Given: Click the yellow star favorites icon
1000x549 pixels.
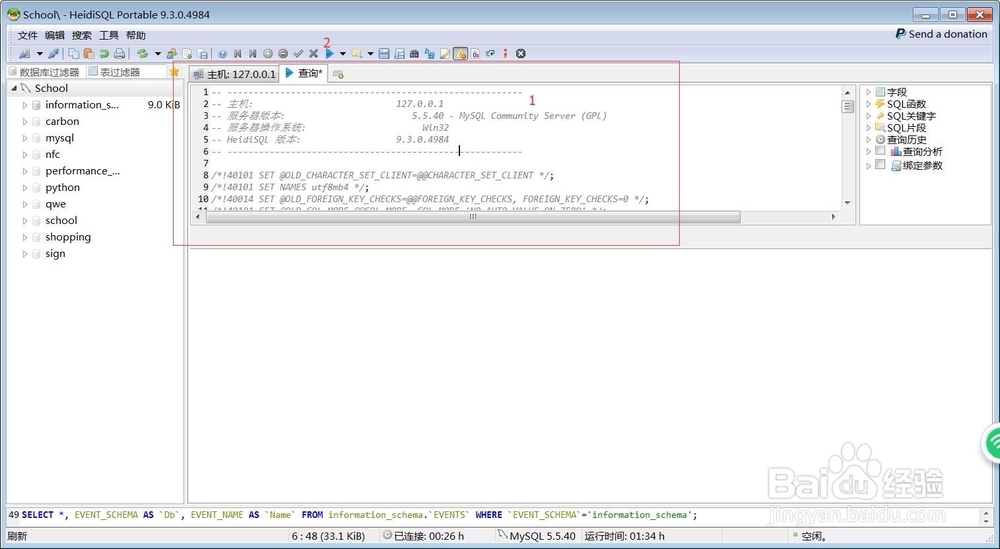Looking at the screenshot, I should [x=174, y=72].
